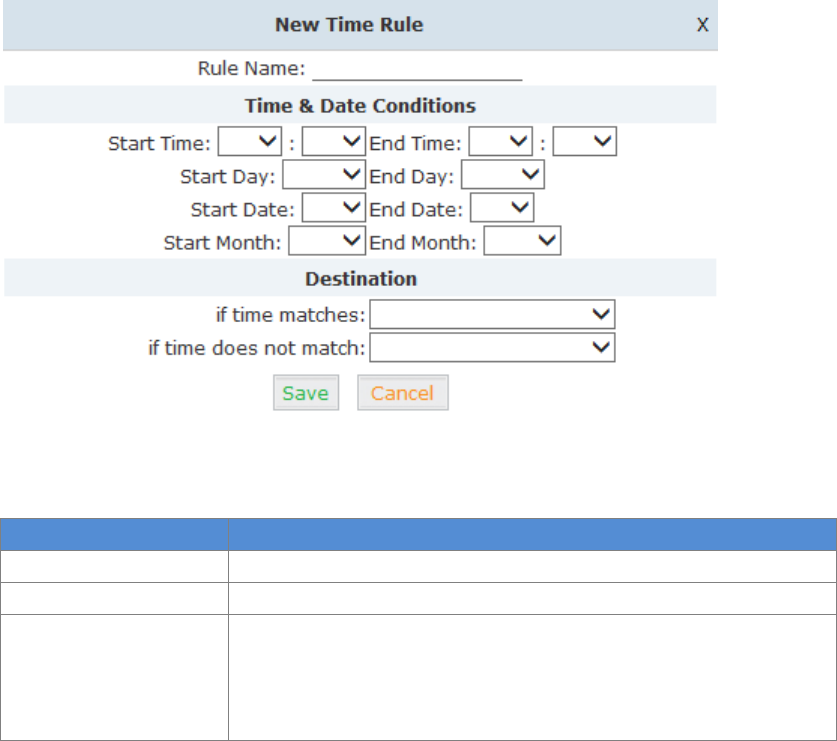Choose the Start Date dropdown
837x741 pixels.
coord(334,210)
